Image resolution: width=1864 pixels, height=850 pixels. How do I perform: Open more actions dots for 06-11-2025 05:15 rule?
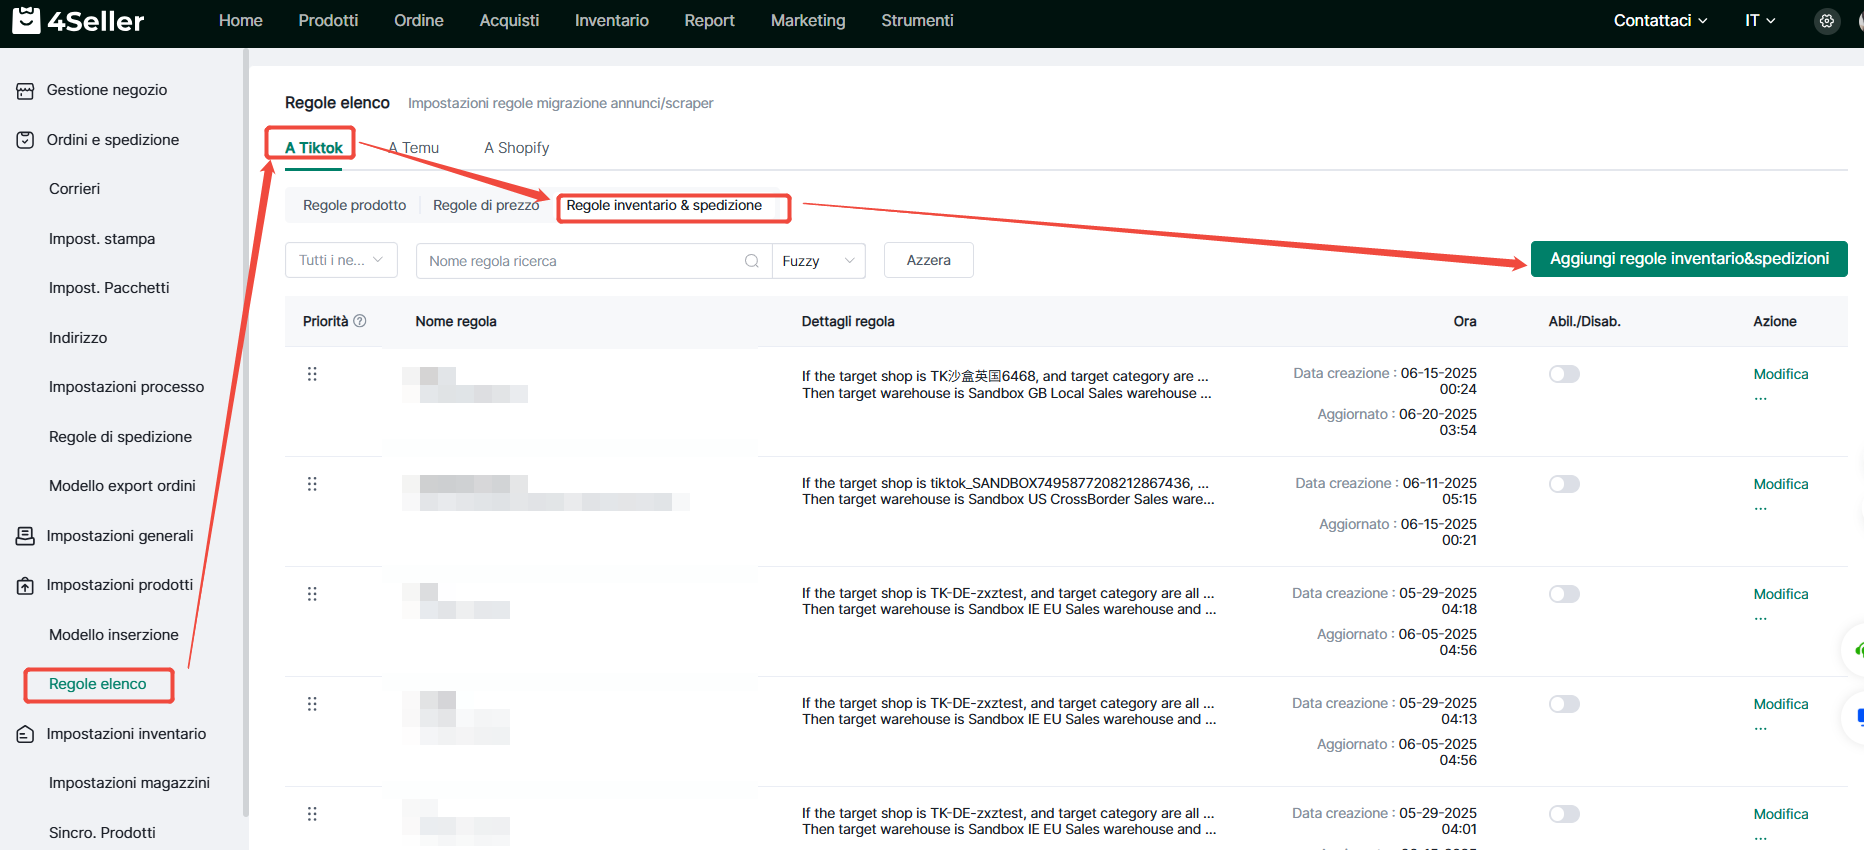click(1761, 508)
